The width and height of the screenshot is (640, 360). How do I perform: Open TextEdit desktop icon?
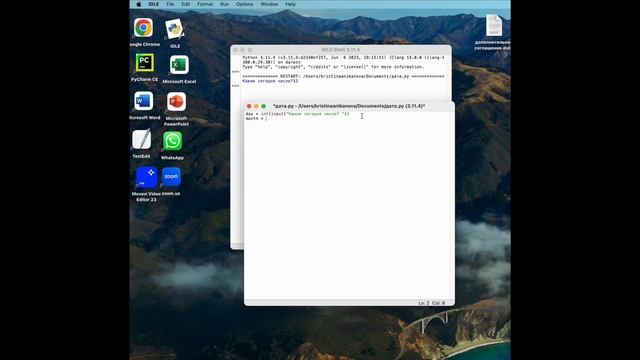point(141,140)
